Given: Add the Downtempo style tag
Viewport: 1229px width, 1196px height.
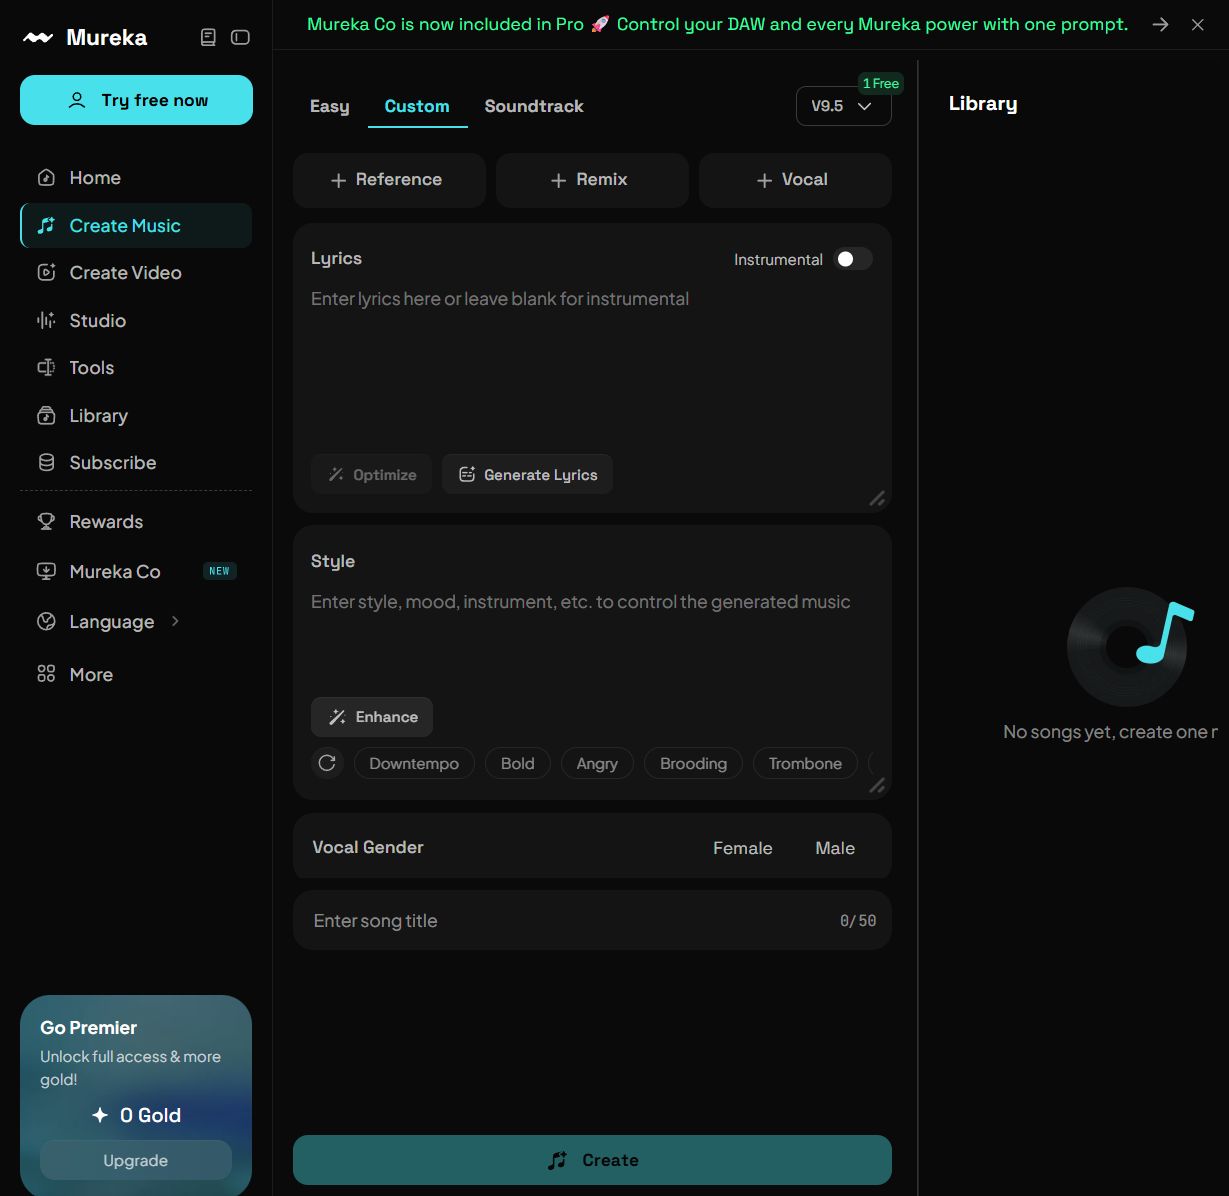Looking at the screenshot, I should pos(414,764).
